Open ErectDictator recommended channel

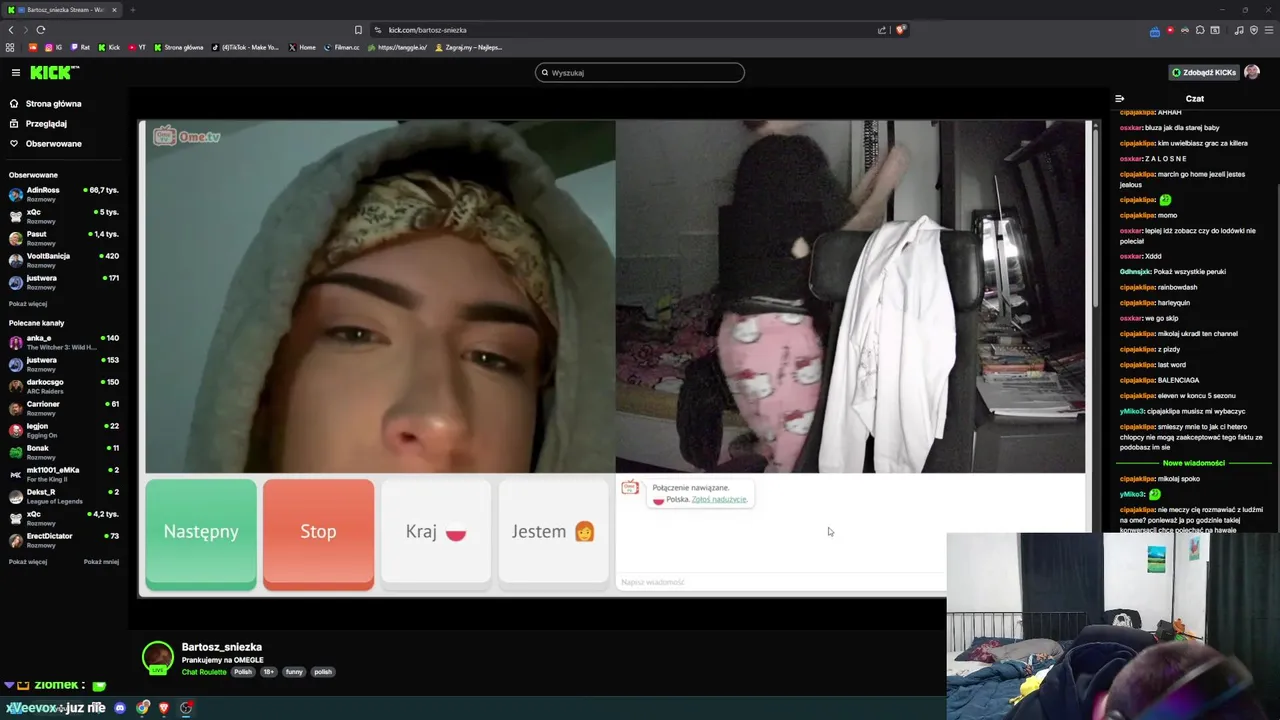64,539
